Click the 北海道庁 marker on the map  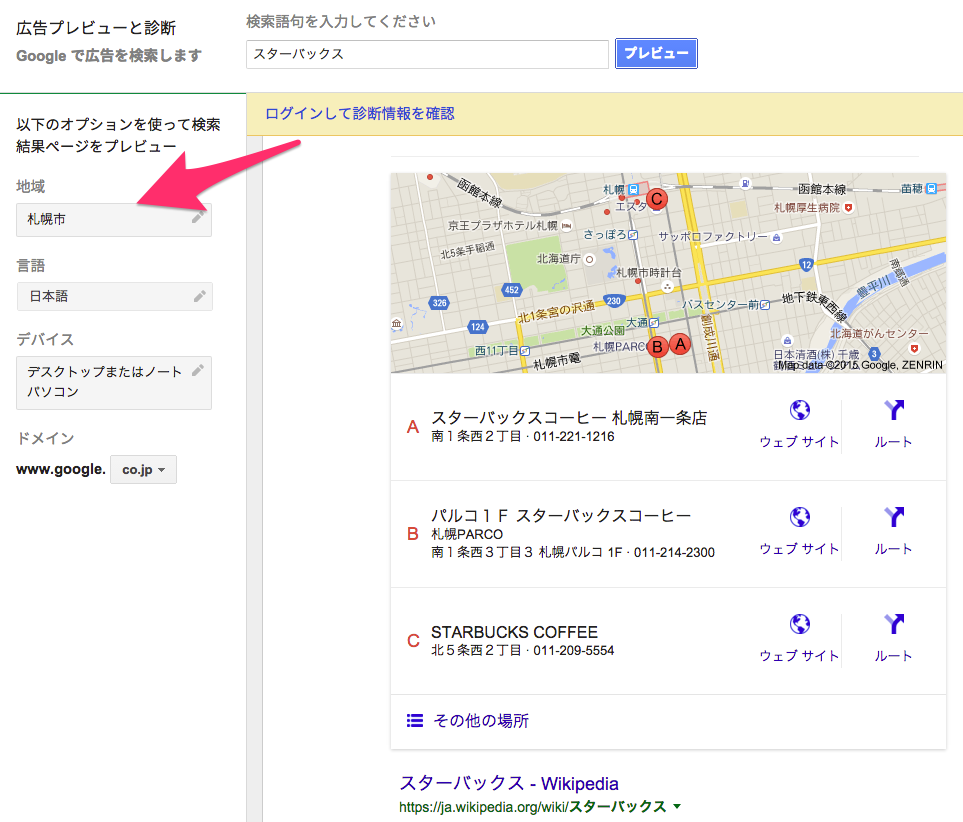590,259
